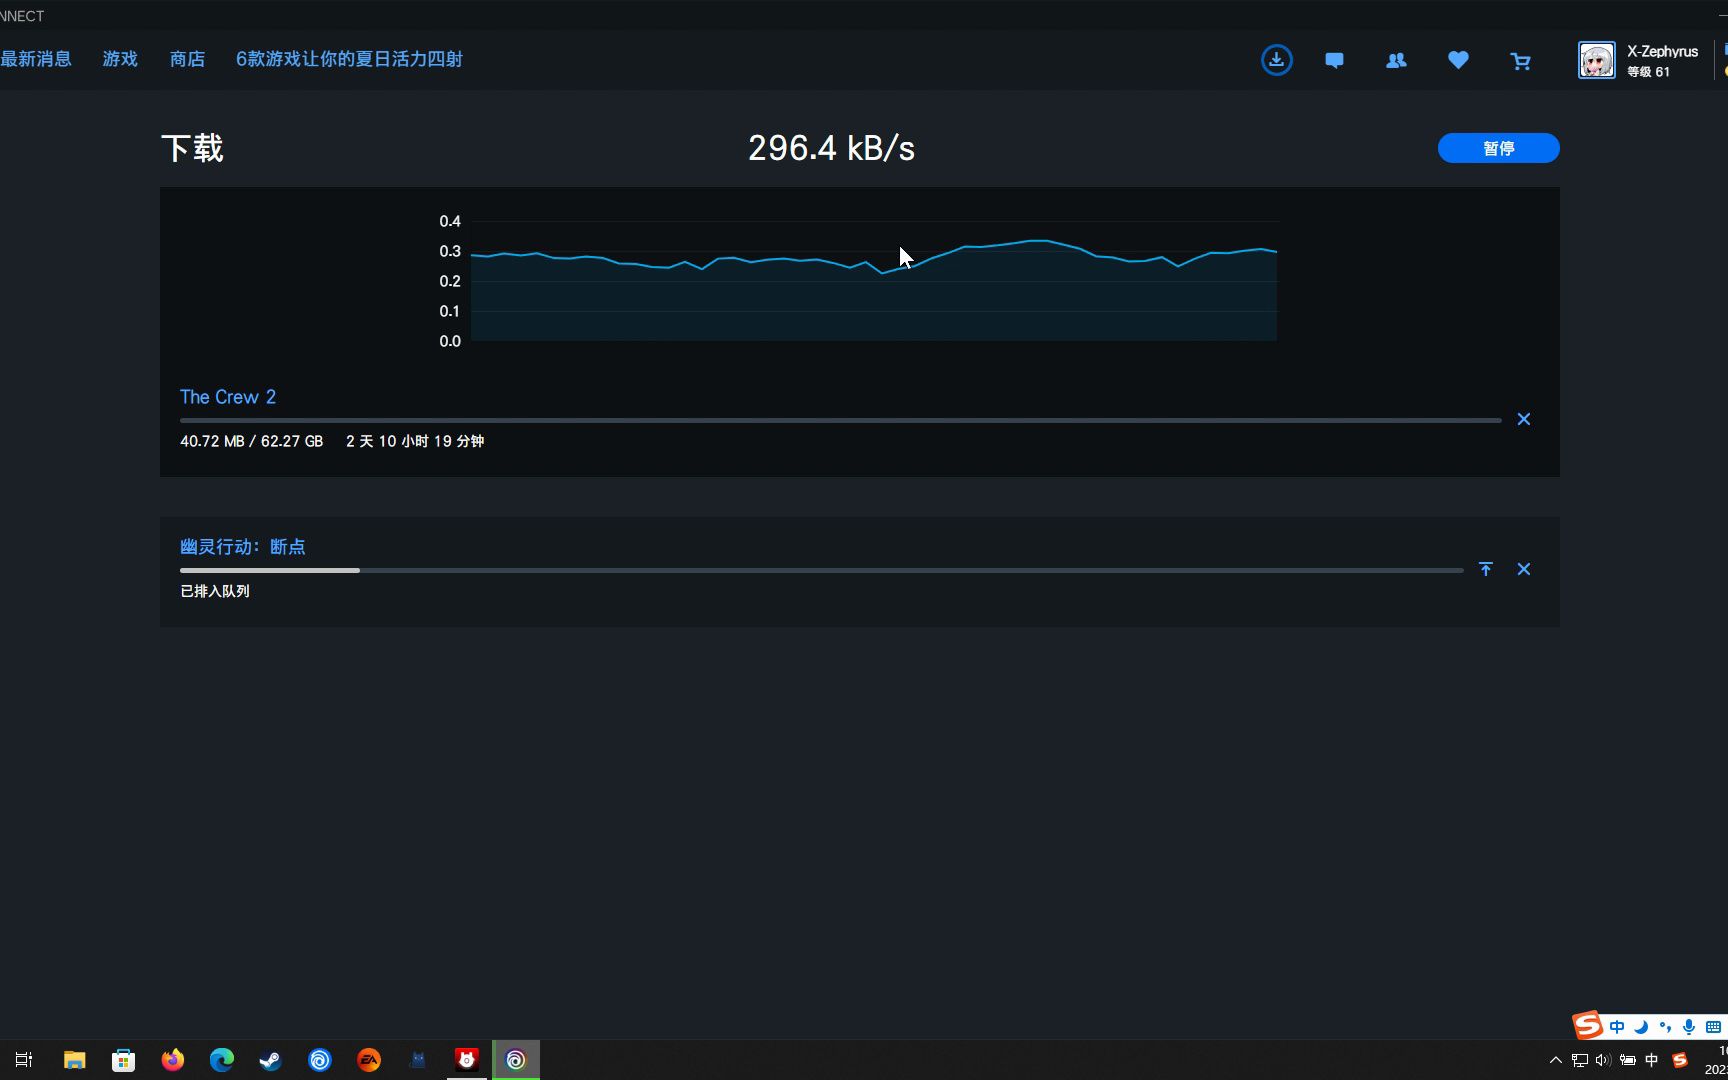This screenshot has height=1080, width=1728.
Task: Click the 2 天 10 小时 19 分钟 estimate
Action: [415, 441]
